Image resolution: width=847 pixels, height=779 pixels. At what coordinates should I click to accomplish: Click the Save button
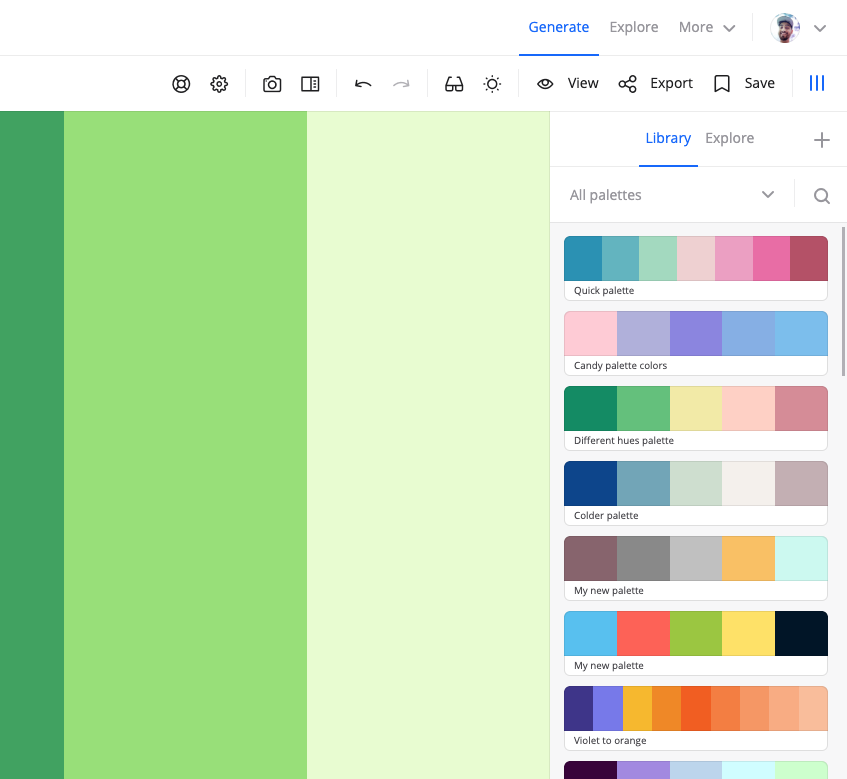pos(744,83)
